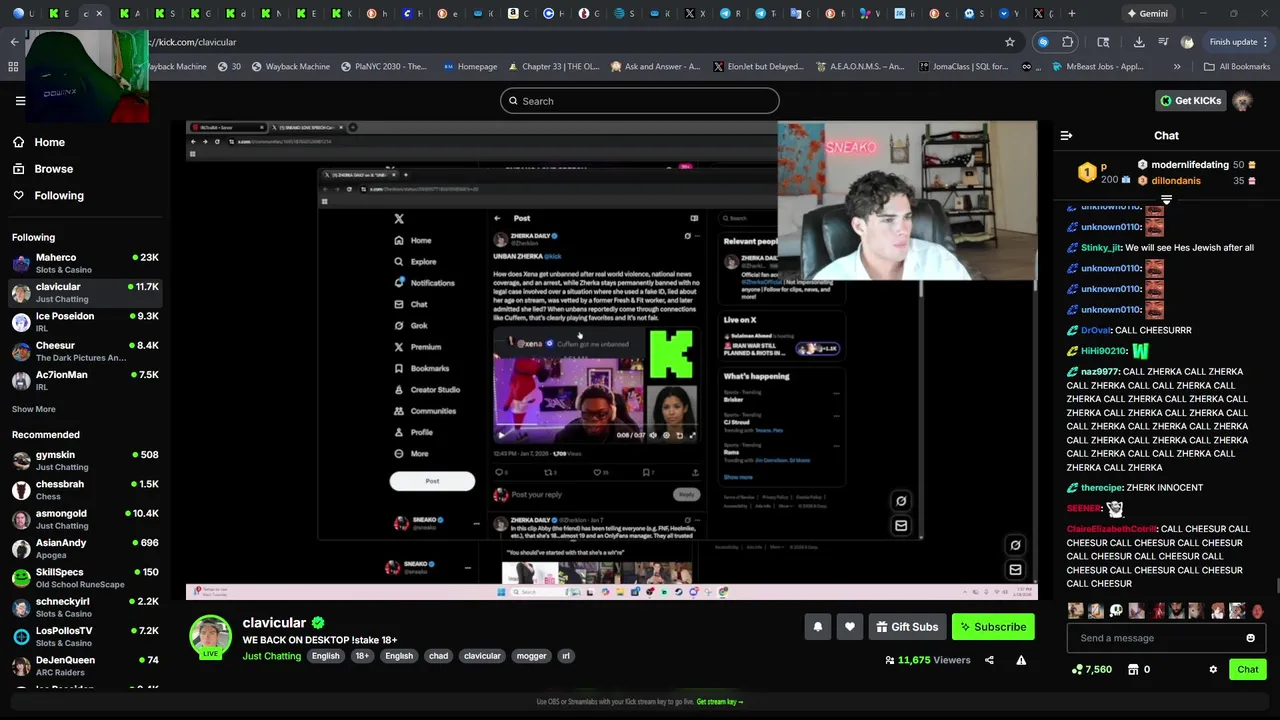The image size is (1280, 720).
Task: Expand the following list with Show More
Action: coord(34,409)
